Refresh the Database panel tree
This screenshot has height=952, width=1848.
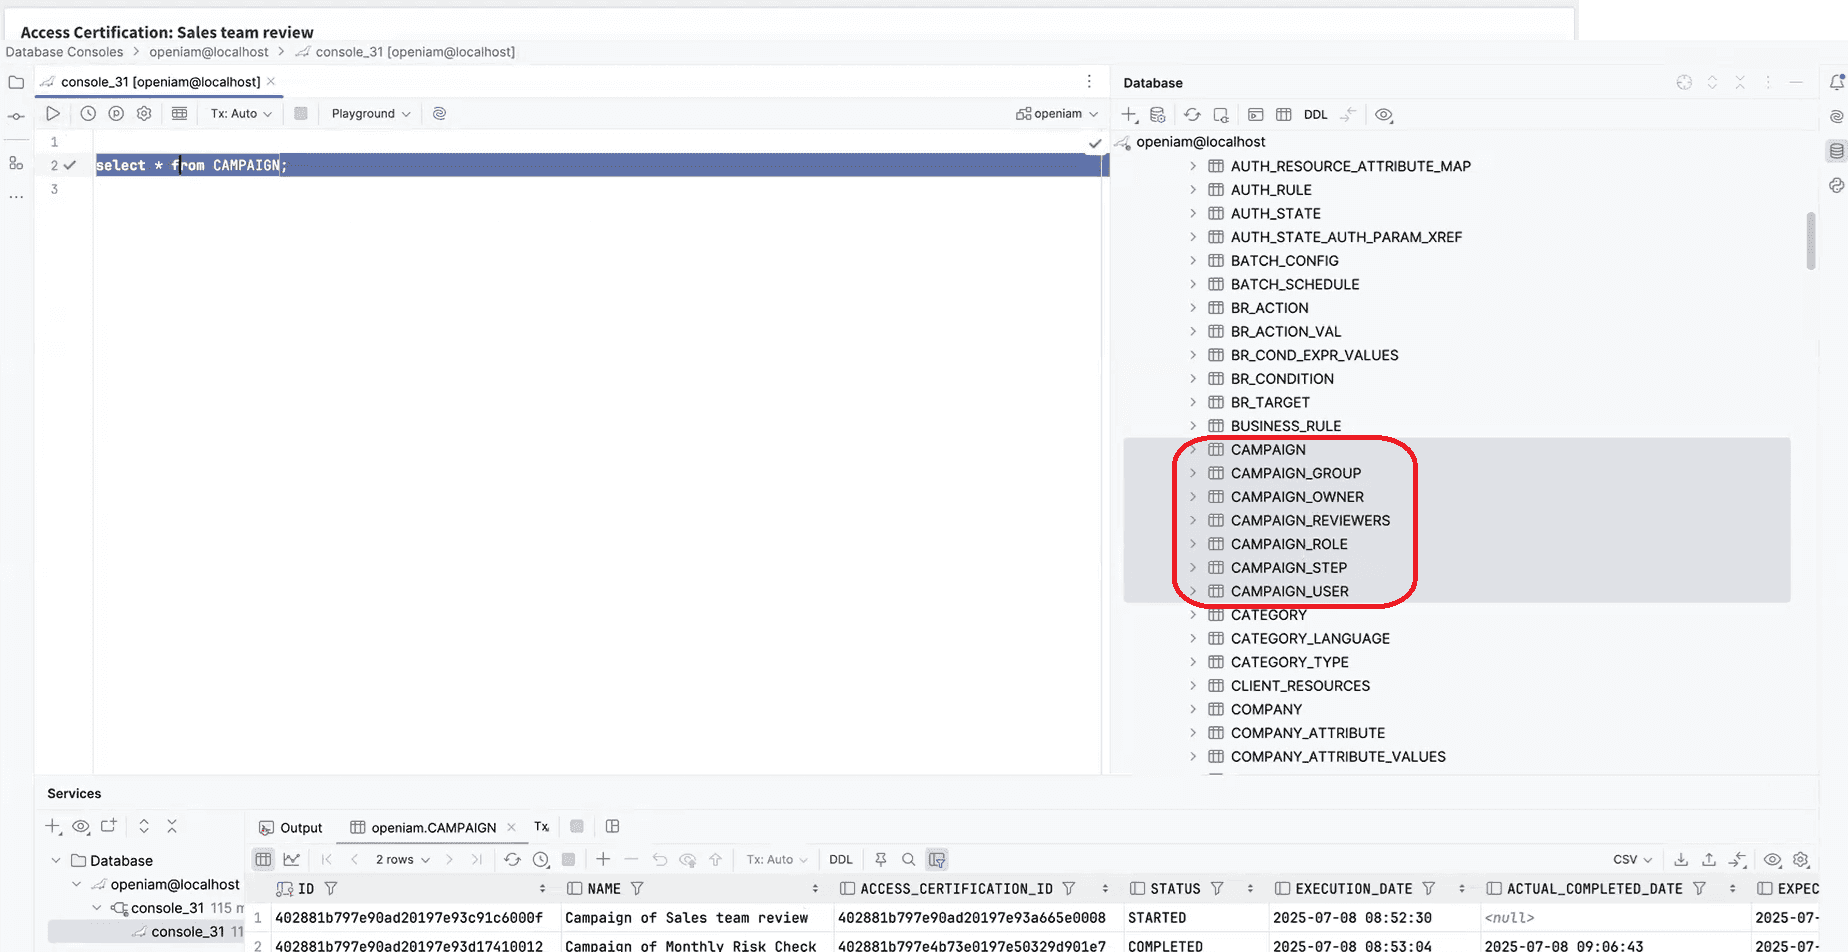tap(1192, 115)
